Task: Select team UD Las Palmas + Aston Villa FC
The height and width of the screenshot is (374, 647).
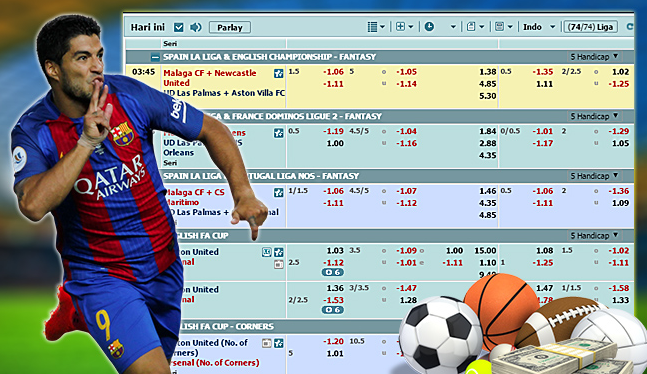Action: click(224, 93)
